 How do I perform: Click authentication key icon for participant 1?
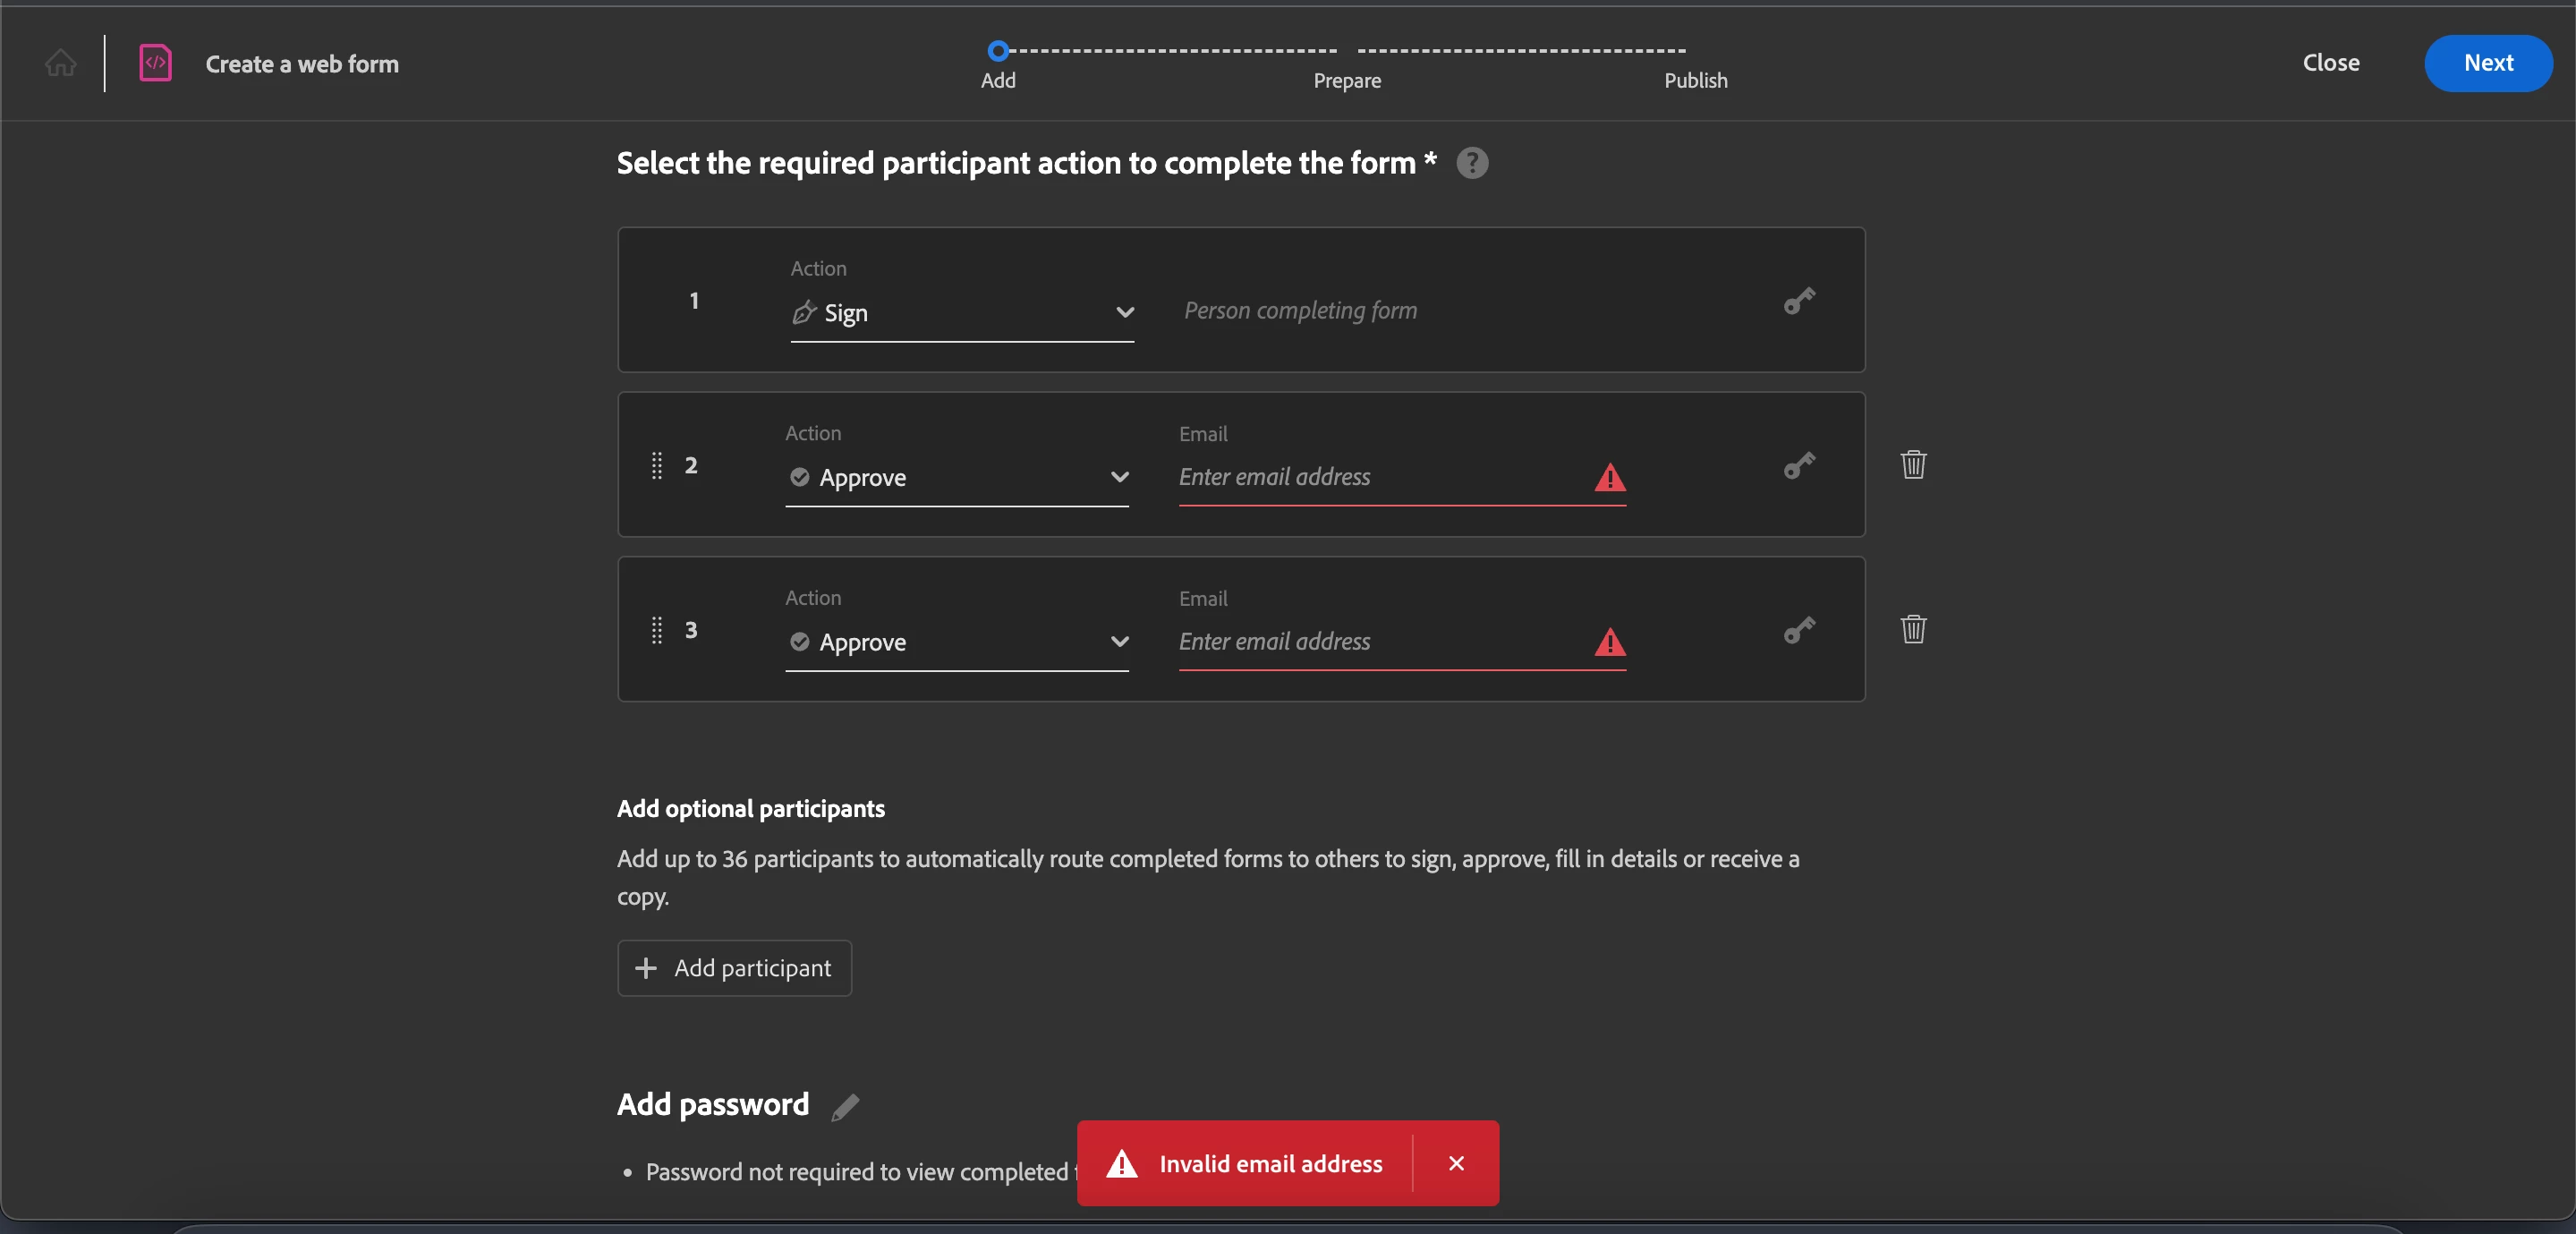coord(1799,301)
